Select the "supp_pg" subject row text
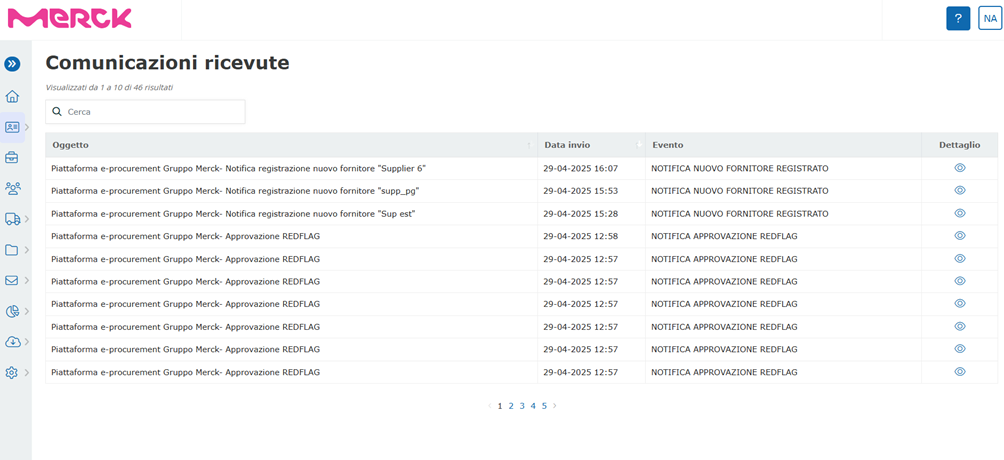The image size is (1004, 460). pyautogui.click(x=235, y=190)
